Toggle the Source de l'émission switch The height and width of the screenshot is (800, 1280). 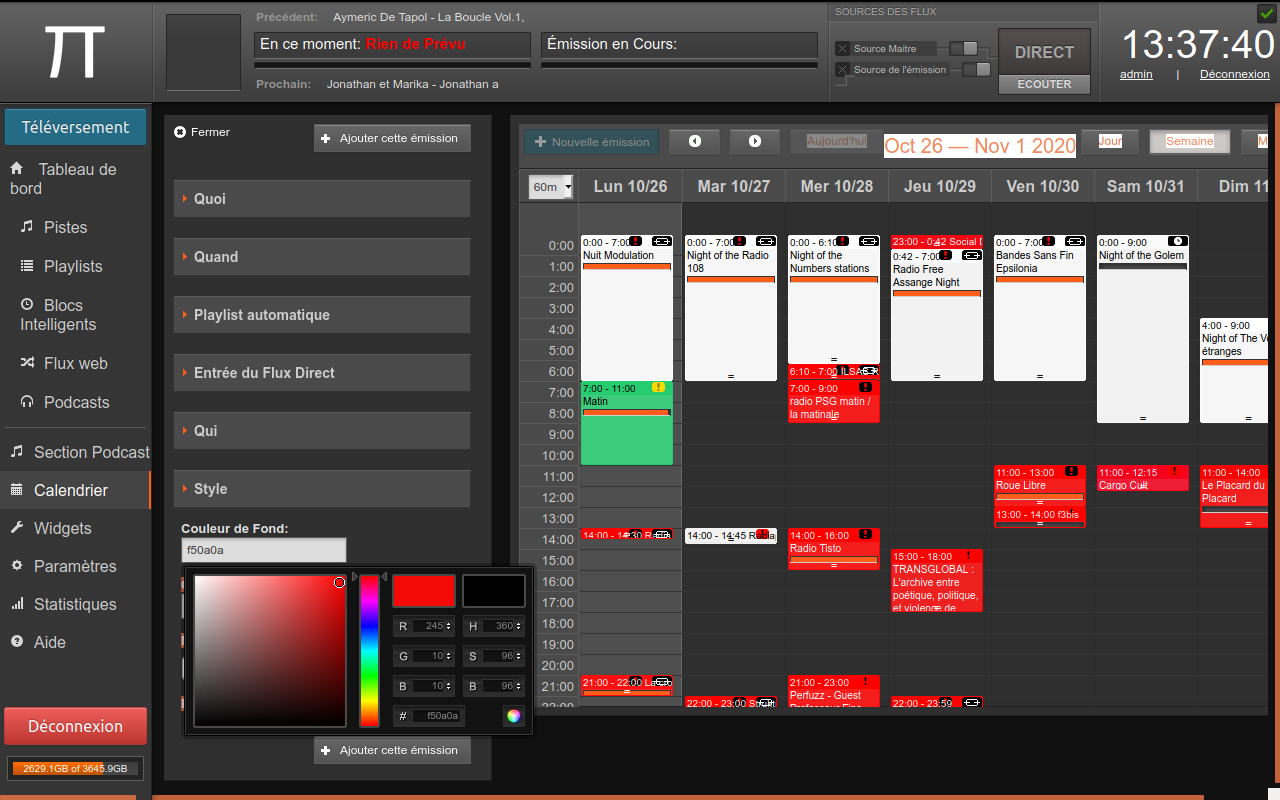(976, 69)
